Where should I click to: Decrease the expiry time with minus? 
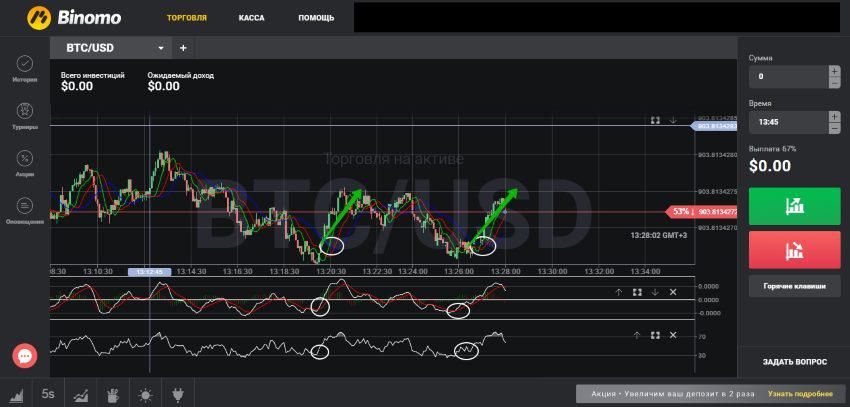coord(834,128)
